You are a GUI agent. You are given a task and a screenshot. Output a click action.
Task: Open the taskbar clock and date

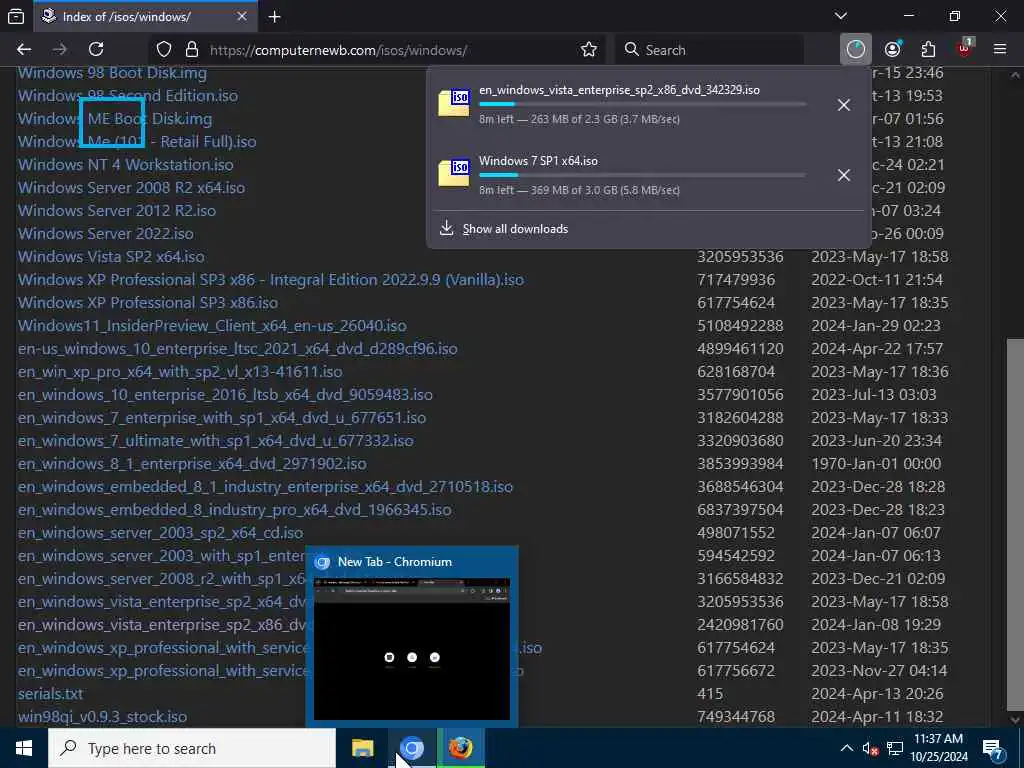click(x=939, y=748)
